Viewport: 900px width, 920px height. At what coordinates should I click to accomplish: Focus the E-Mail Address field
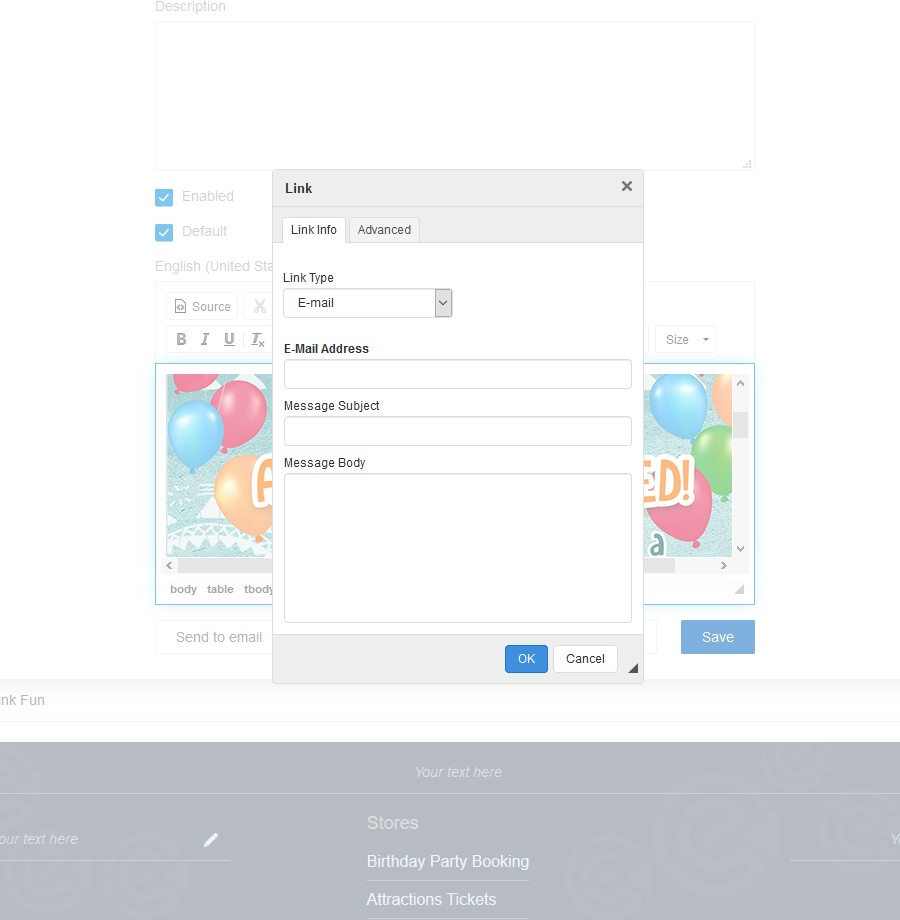click(457, 374)
